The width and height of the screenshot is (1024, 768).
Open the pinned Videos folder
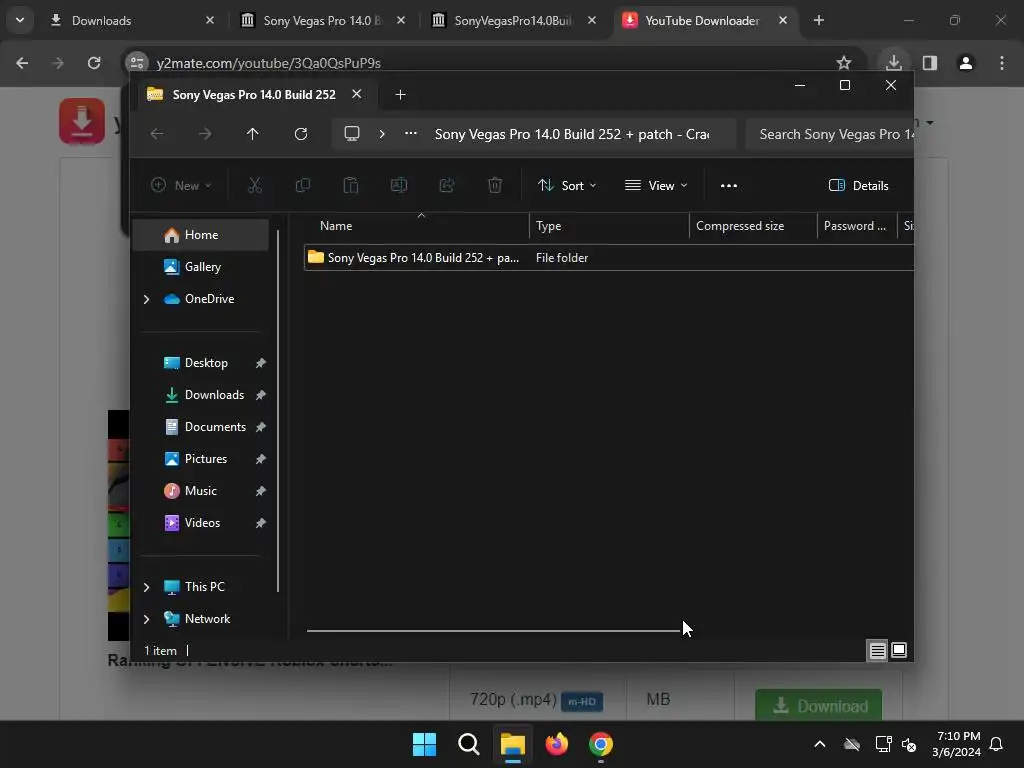click(x=201, y=523)
